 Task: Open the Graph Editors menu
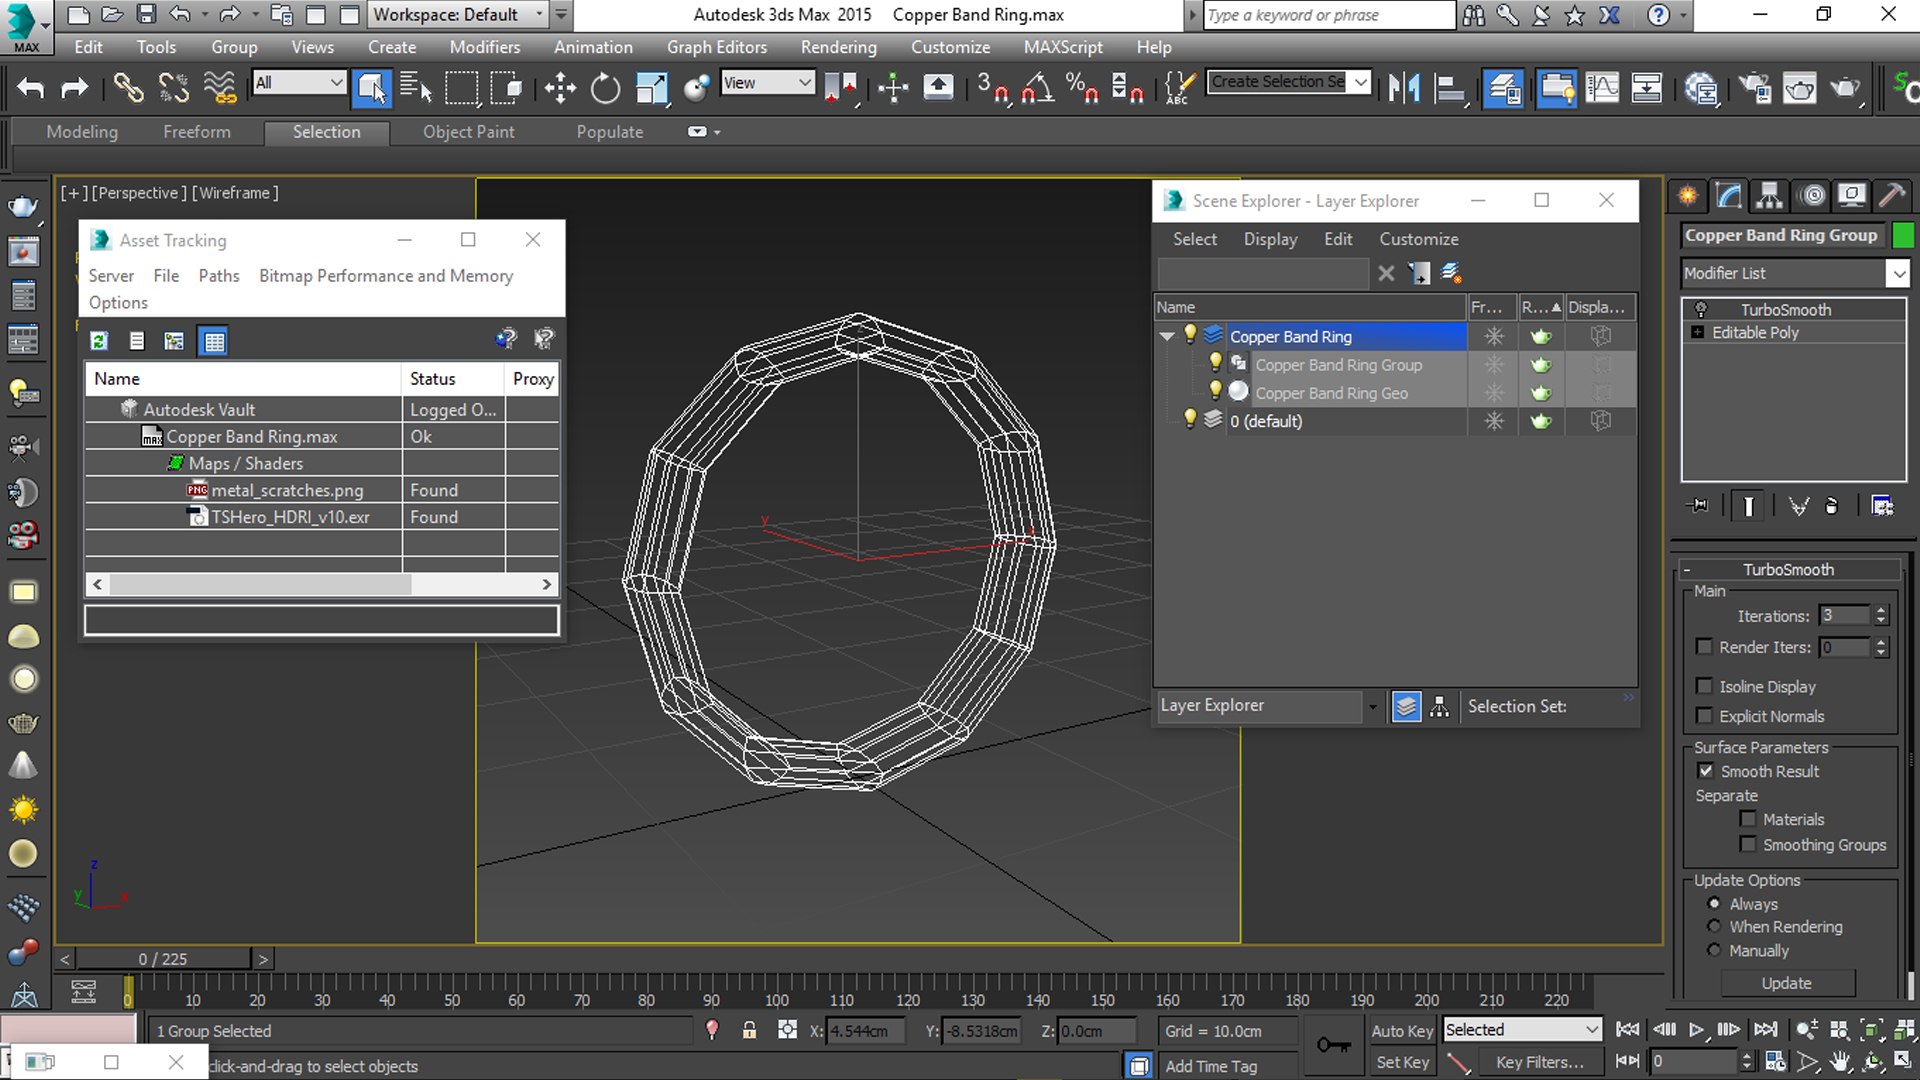717,47
